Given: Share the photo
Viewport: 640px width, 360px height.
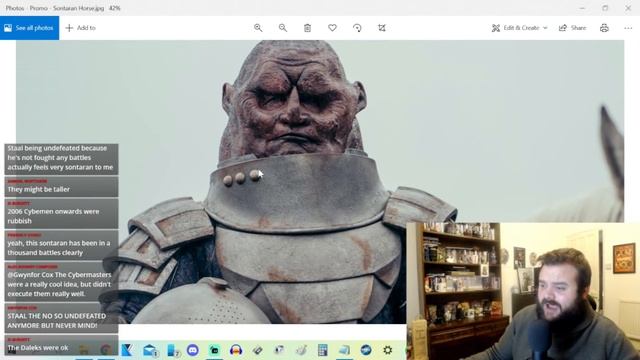Looking at the screenshot, I should click(572, 28).
